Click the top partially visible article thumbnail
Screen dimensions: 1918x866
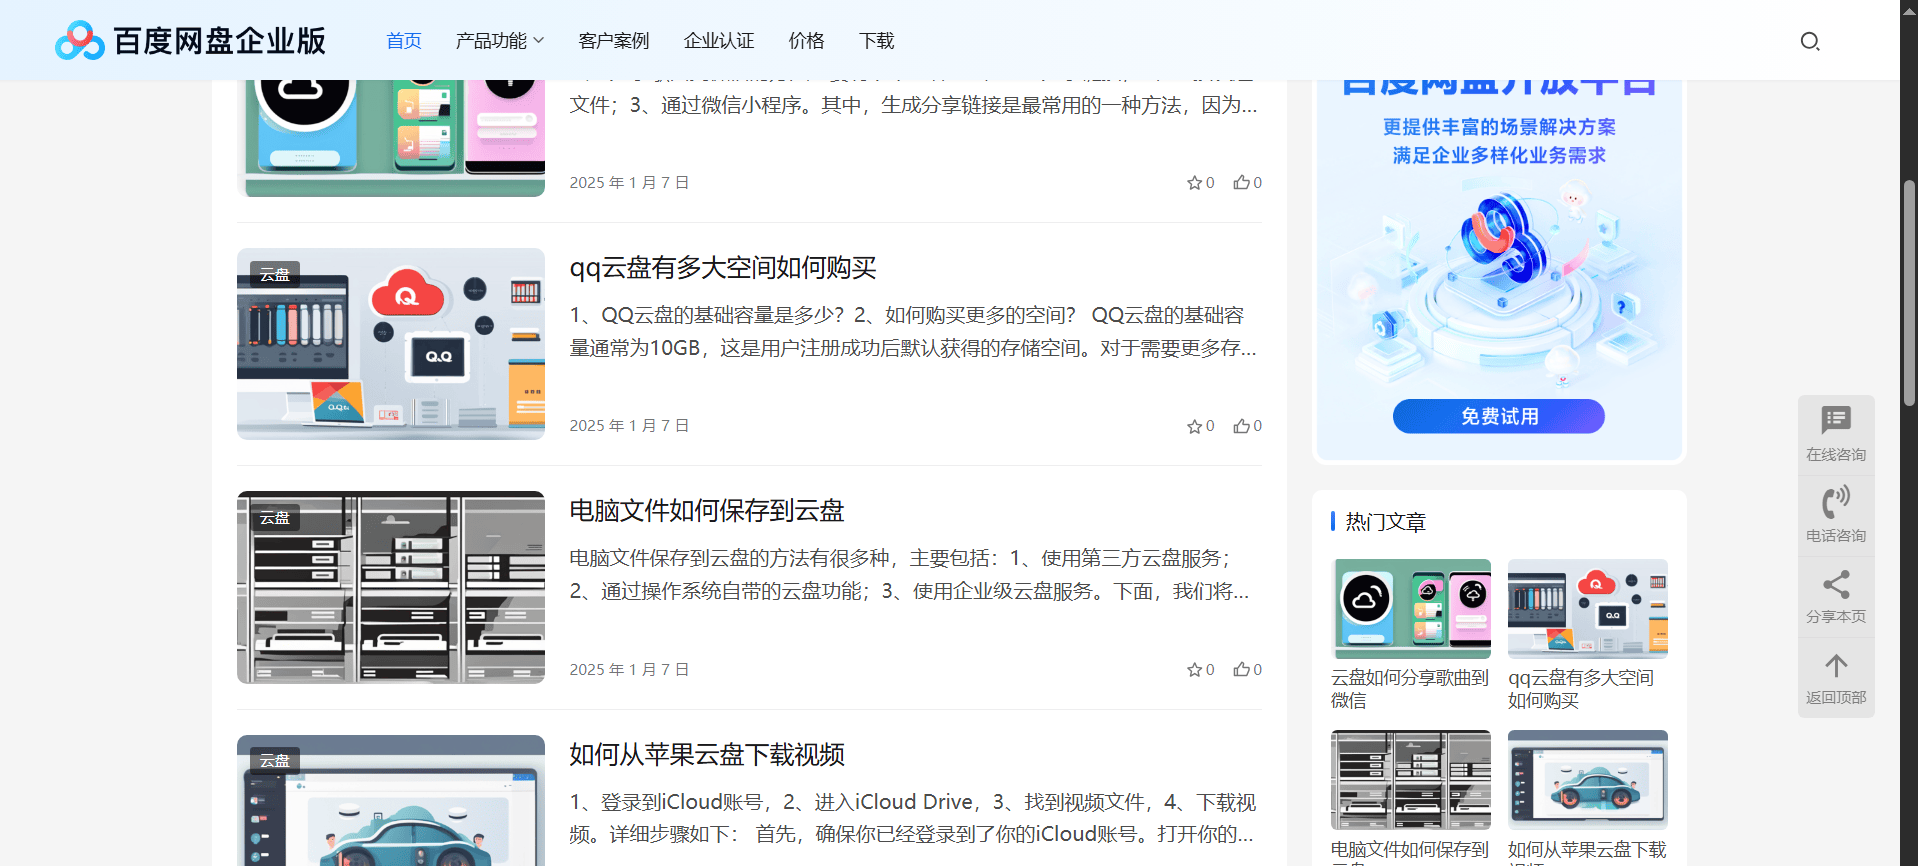[391, 138]
